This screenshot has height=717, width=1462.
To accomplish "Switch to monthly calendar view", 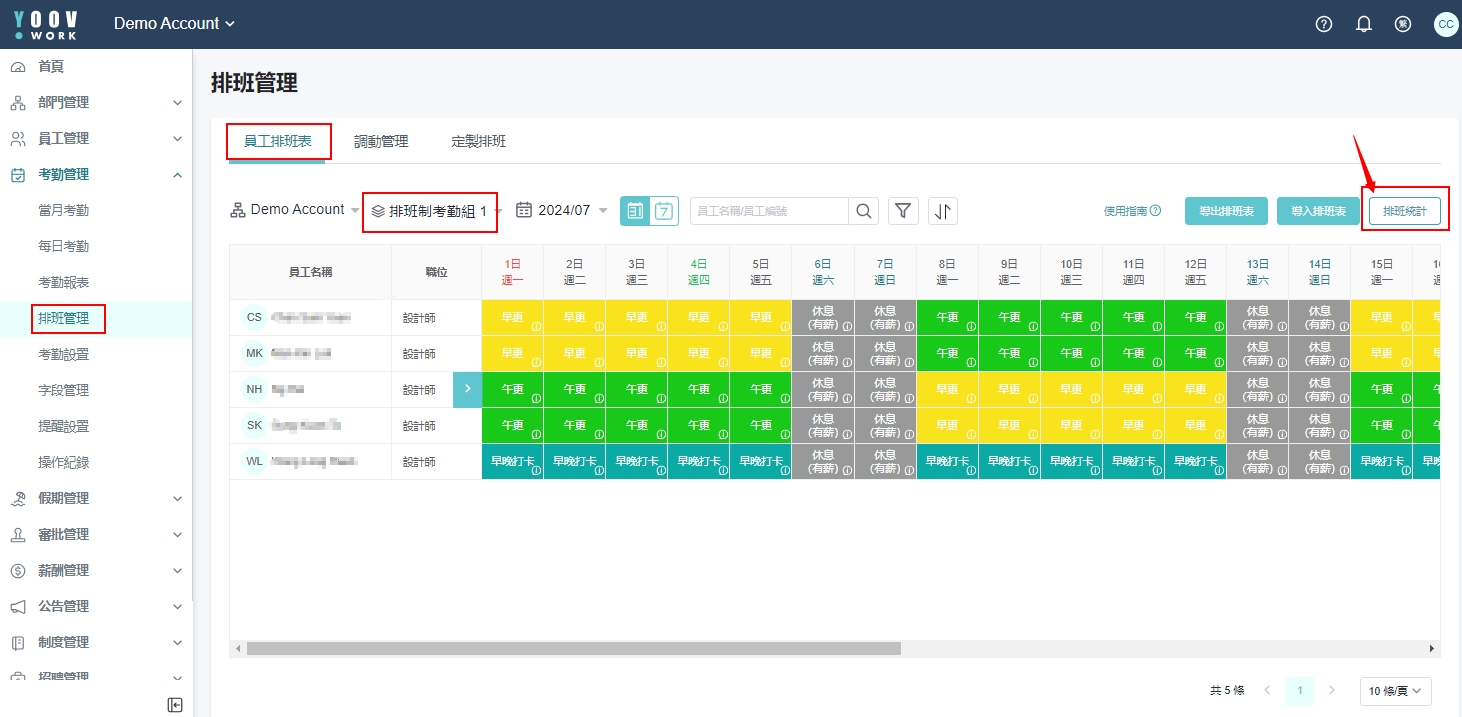I will (x=635, y=211).
